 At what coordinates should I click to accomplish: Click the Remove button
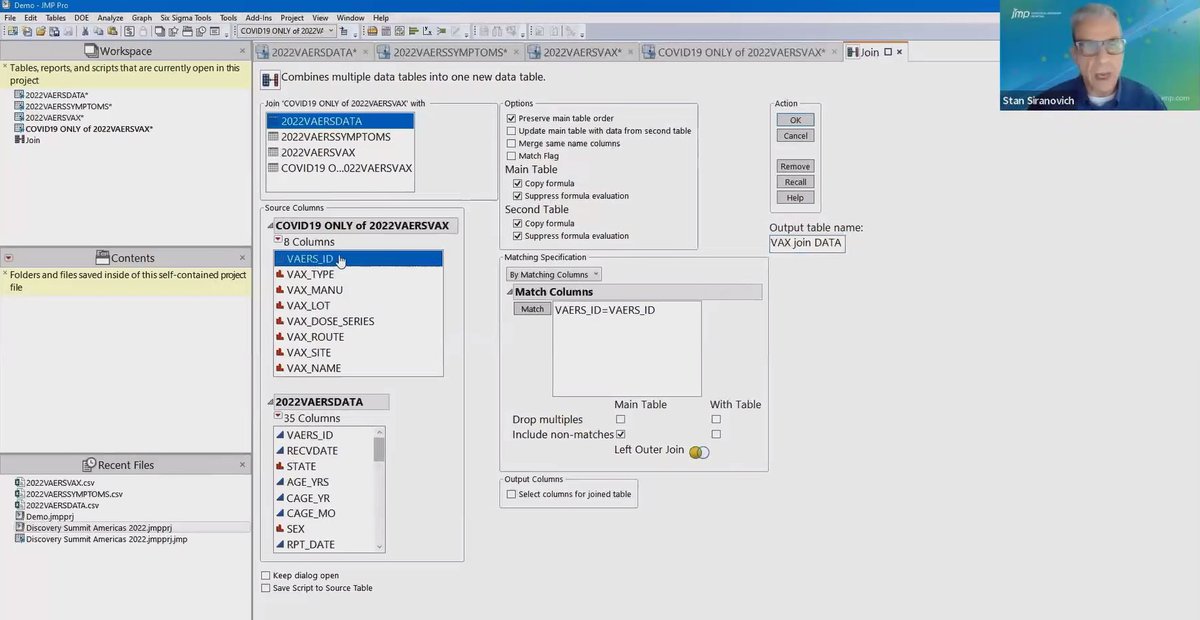pos(796,166)
